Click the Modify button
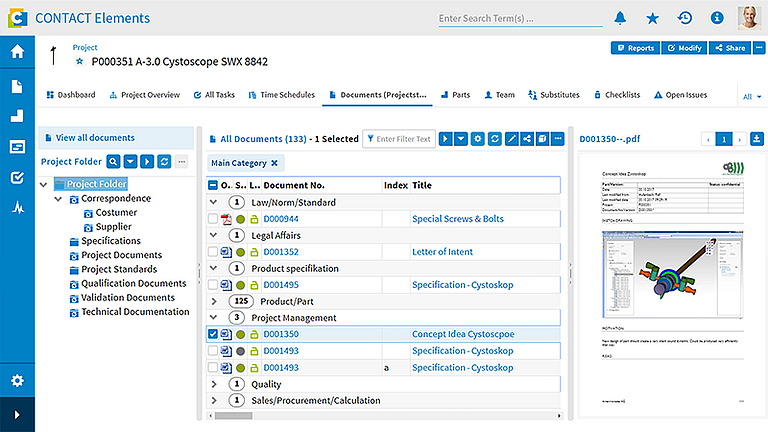Screen dimensions: 768x432 684,48
